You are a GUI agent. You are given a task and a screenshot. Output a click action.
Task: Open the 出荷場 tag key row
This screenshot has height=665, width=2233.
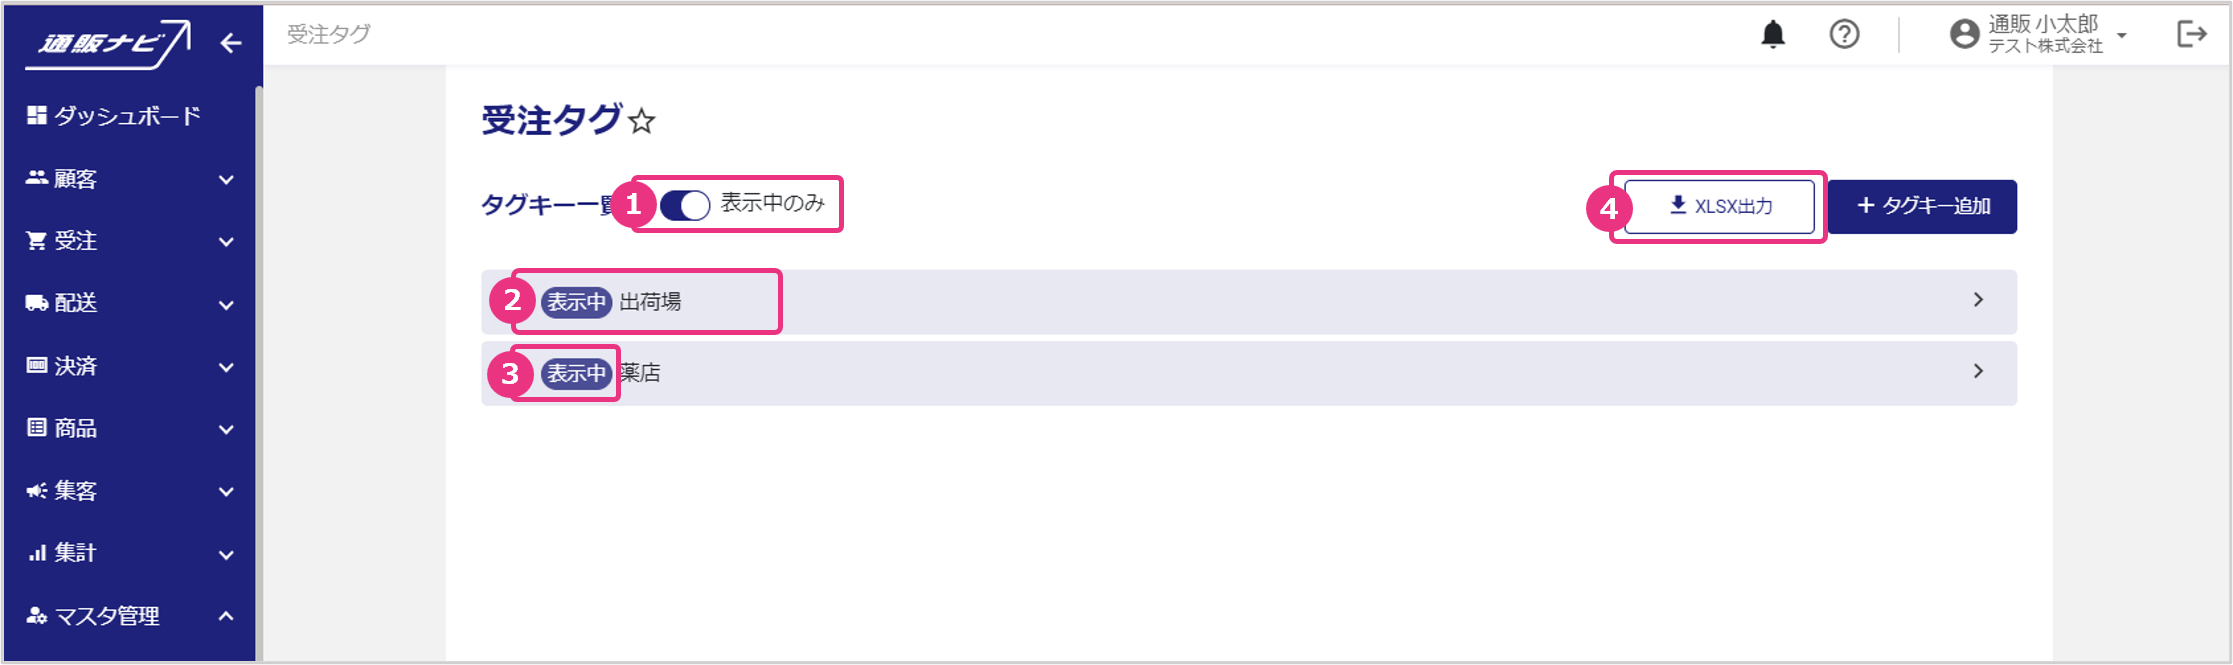click(1248, 301)
